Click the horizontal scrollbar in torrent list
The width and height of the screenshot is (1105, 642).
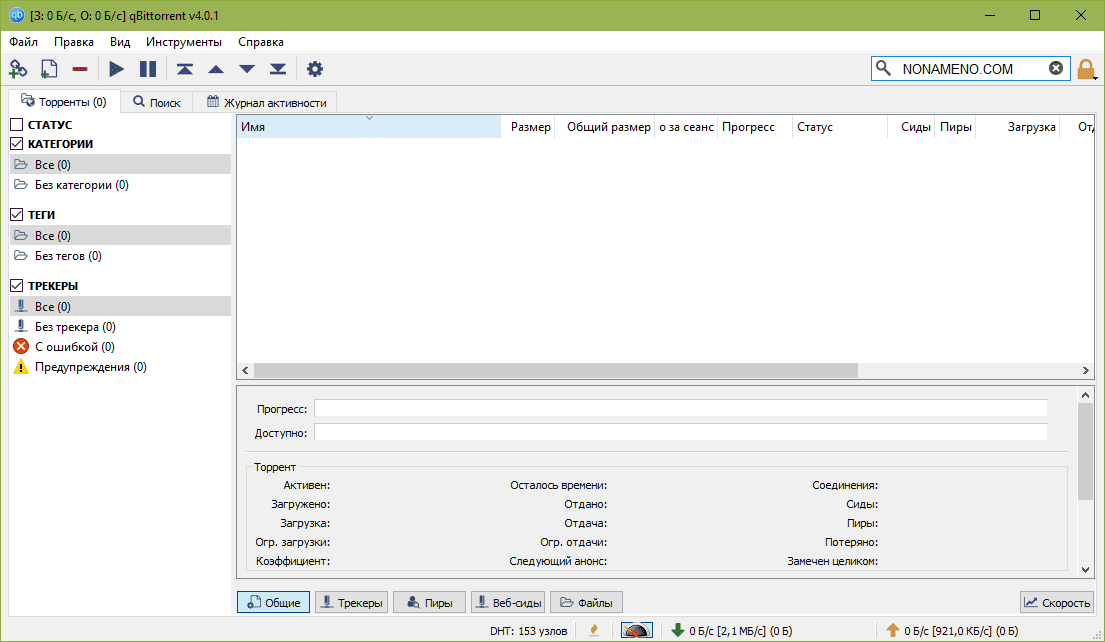[x=555, y=370]
